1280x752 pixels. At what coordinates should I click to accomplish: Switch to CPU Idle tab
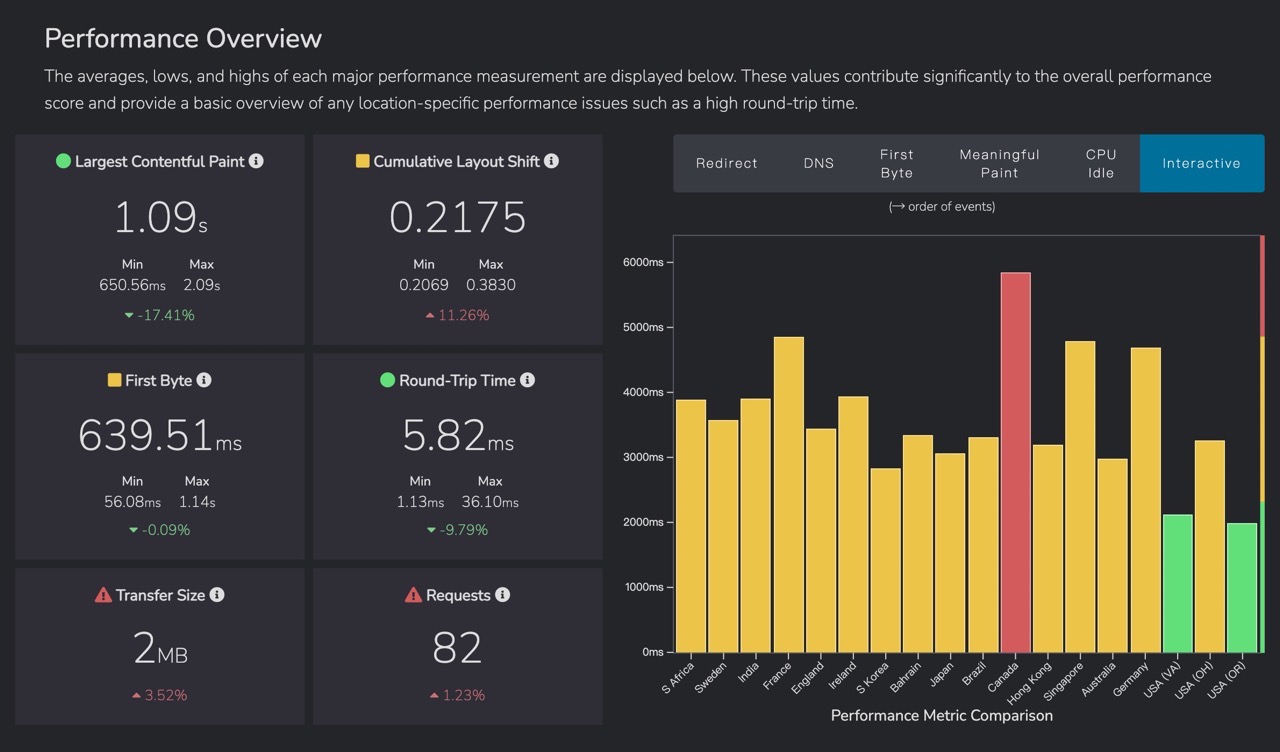(x=1101, y=163)
